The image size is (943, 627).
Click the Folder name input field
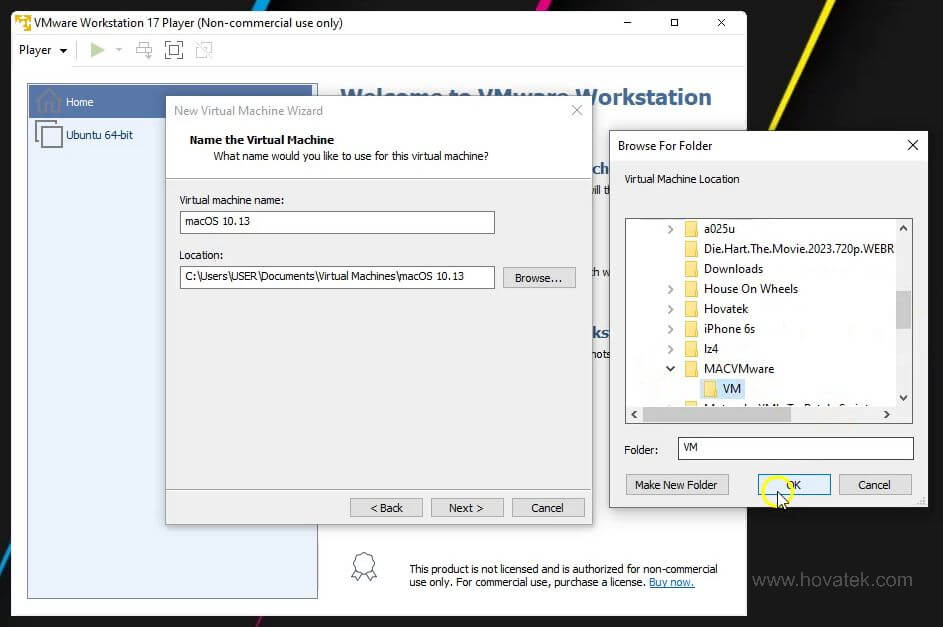[795, 448]
